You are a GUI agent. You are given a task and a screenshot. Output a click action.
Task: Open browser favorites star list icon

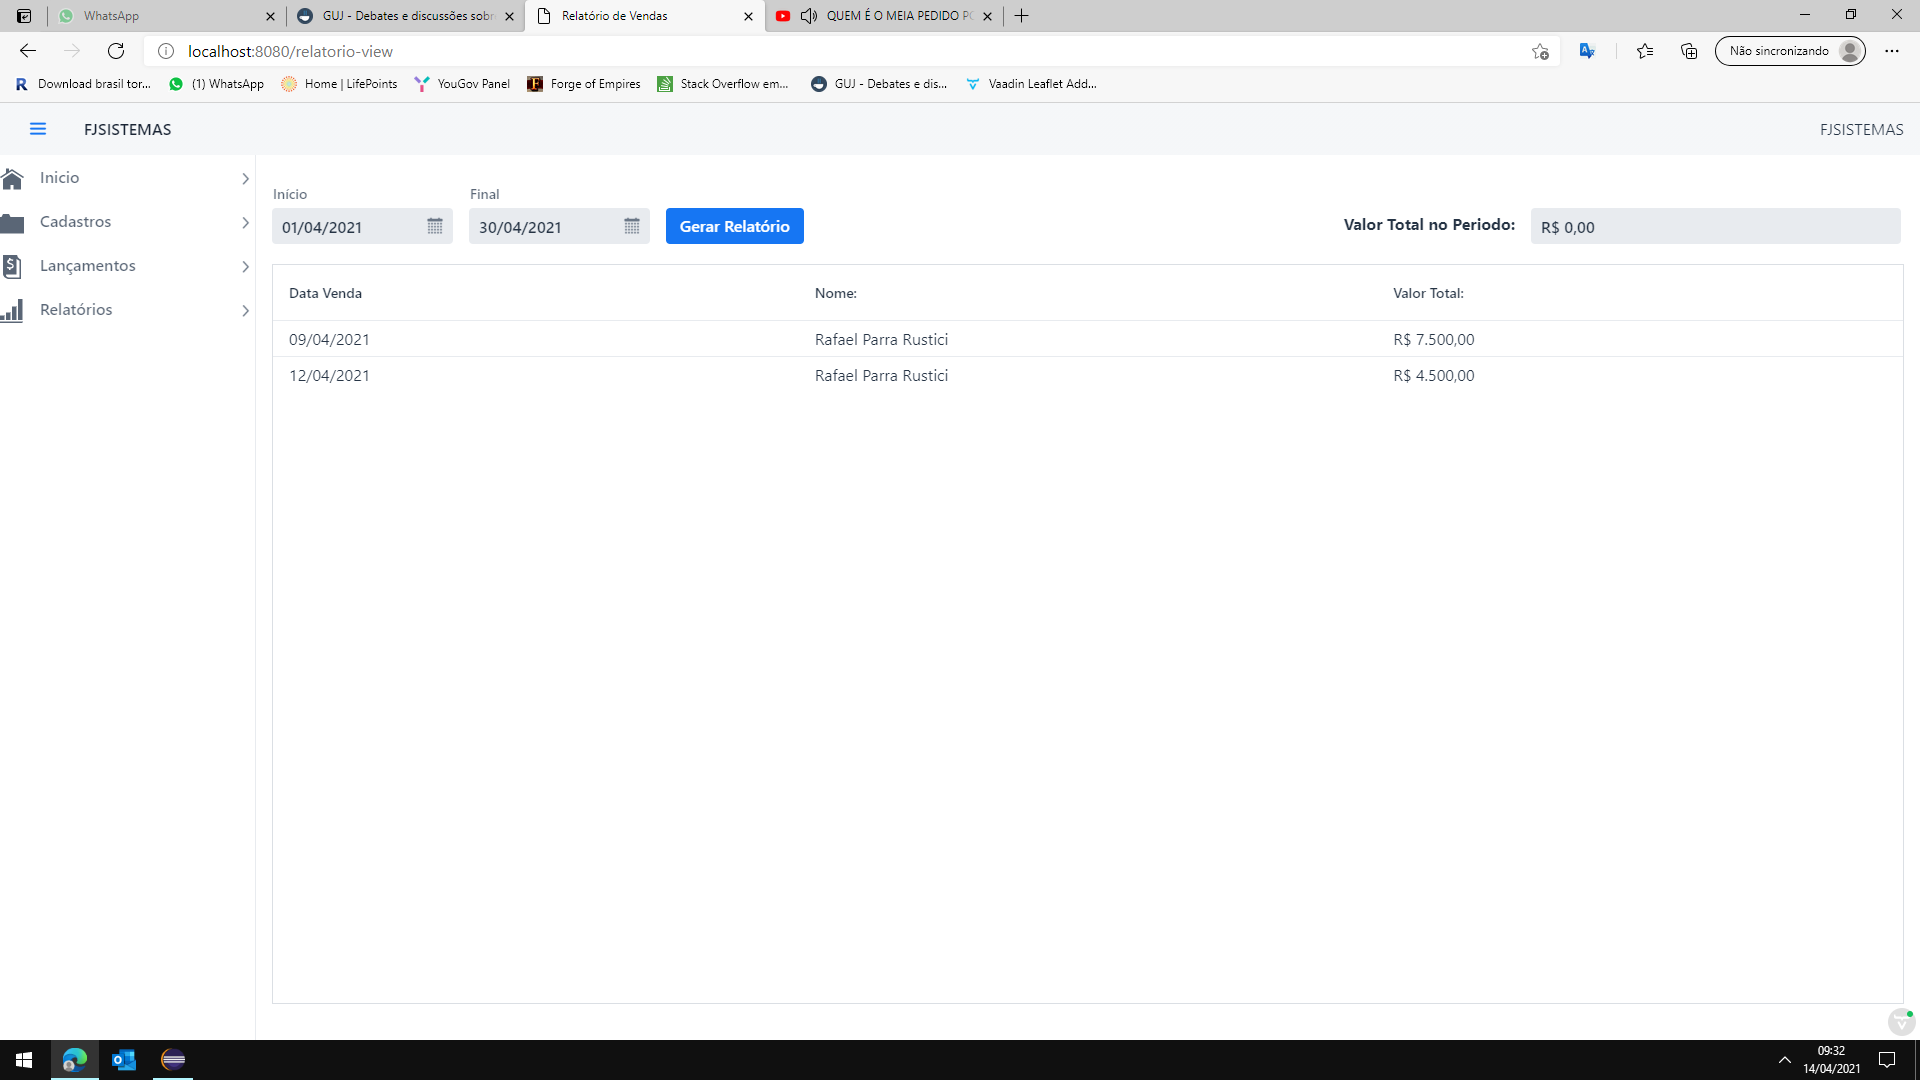1645,51
